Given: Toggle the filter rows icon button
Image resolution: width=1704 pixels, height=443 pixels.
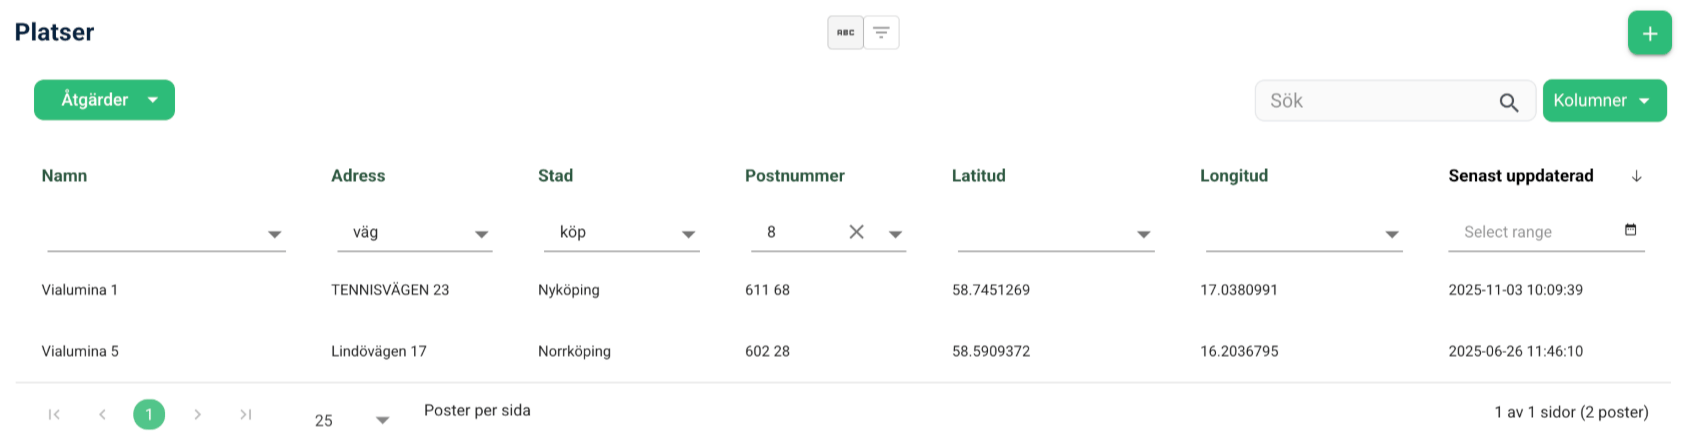Looking at the screenshot, I should 881,33.
